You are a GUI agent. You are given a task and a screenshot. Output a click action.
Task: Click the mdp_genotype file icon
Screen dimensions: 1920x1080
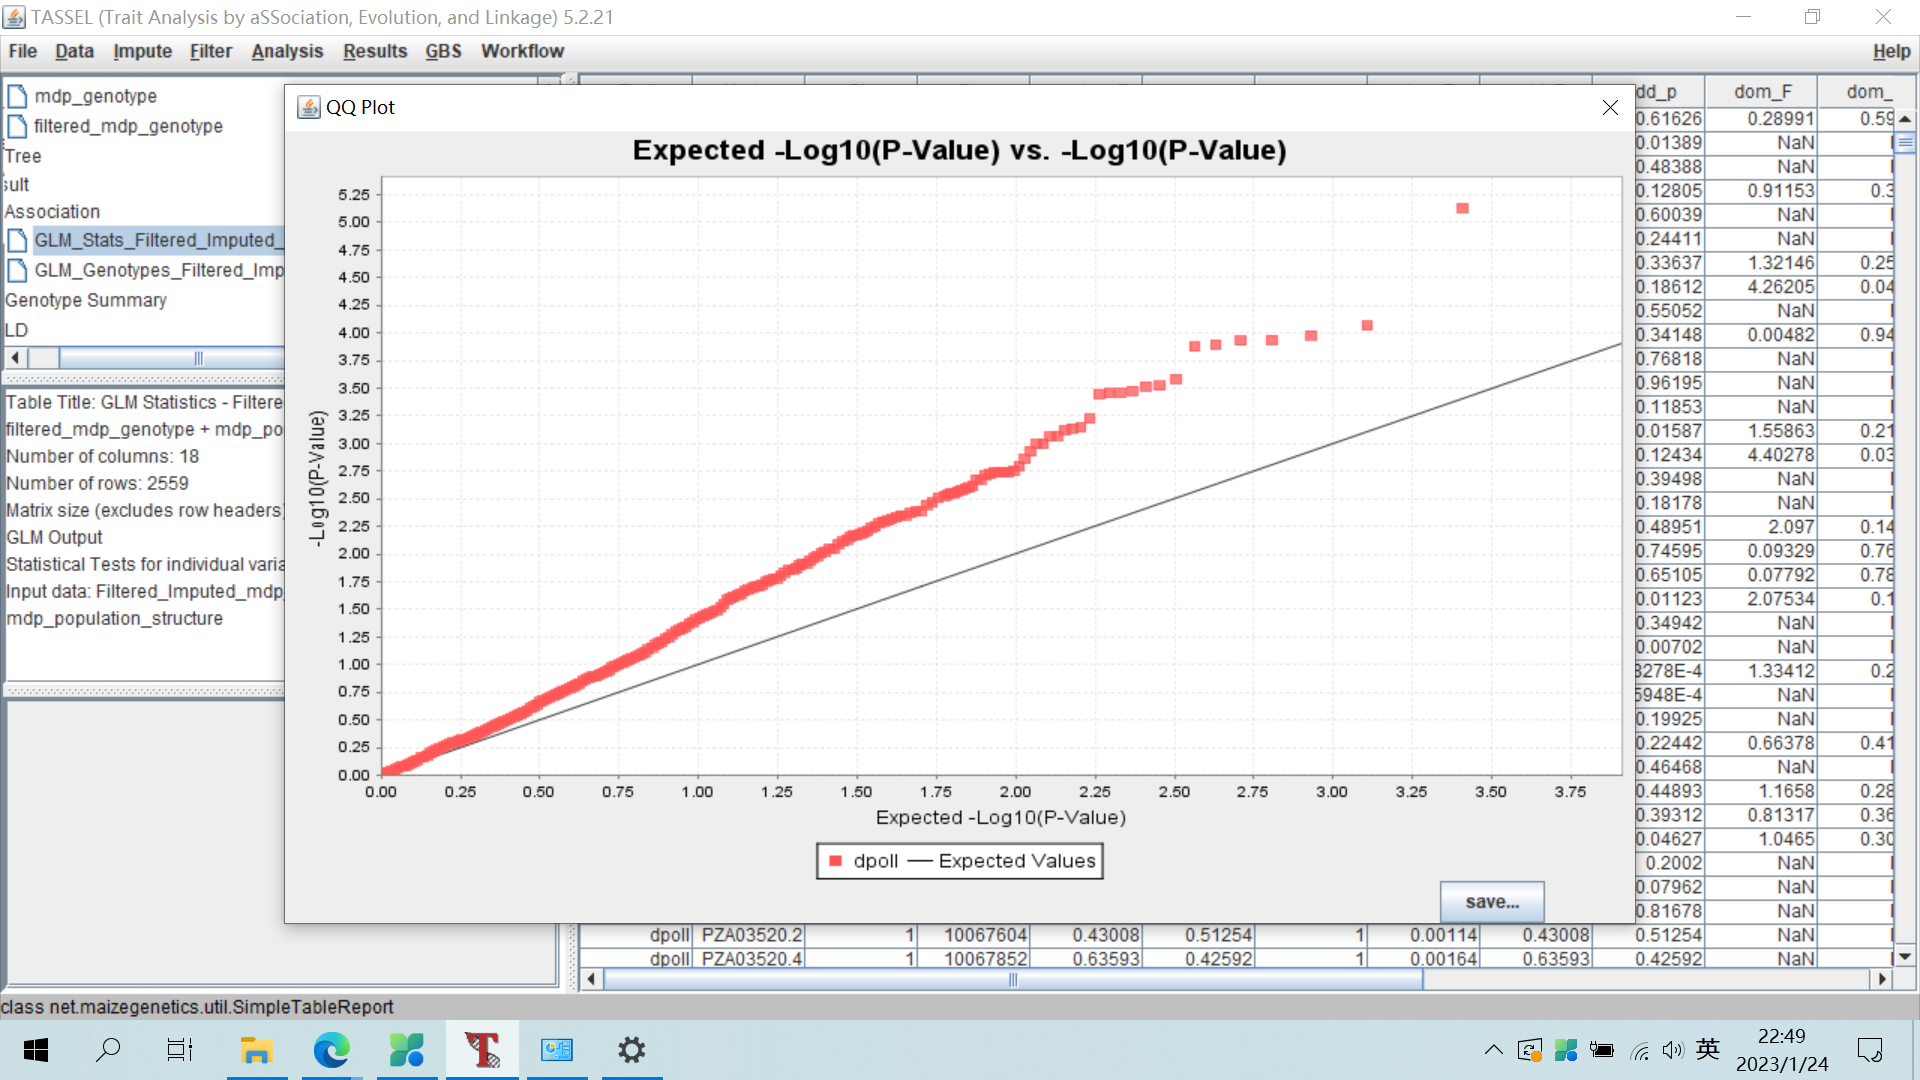pyautogui.click(x=17, y=96)
